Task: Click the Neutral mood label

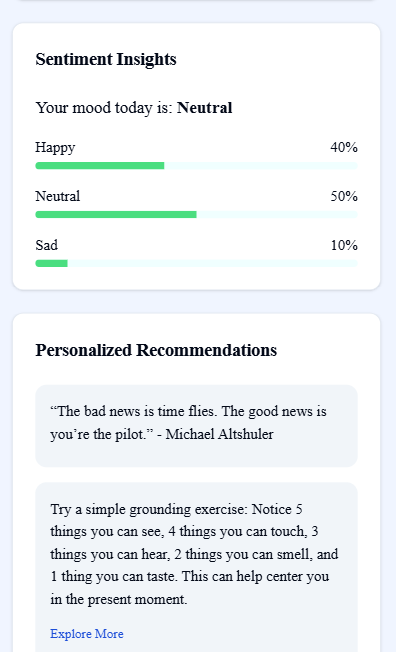Action: (x=58, y=196)
